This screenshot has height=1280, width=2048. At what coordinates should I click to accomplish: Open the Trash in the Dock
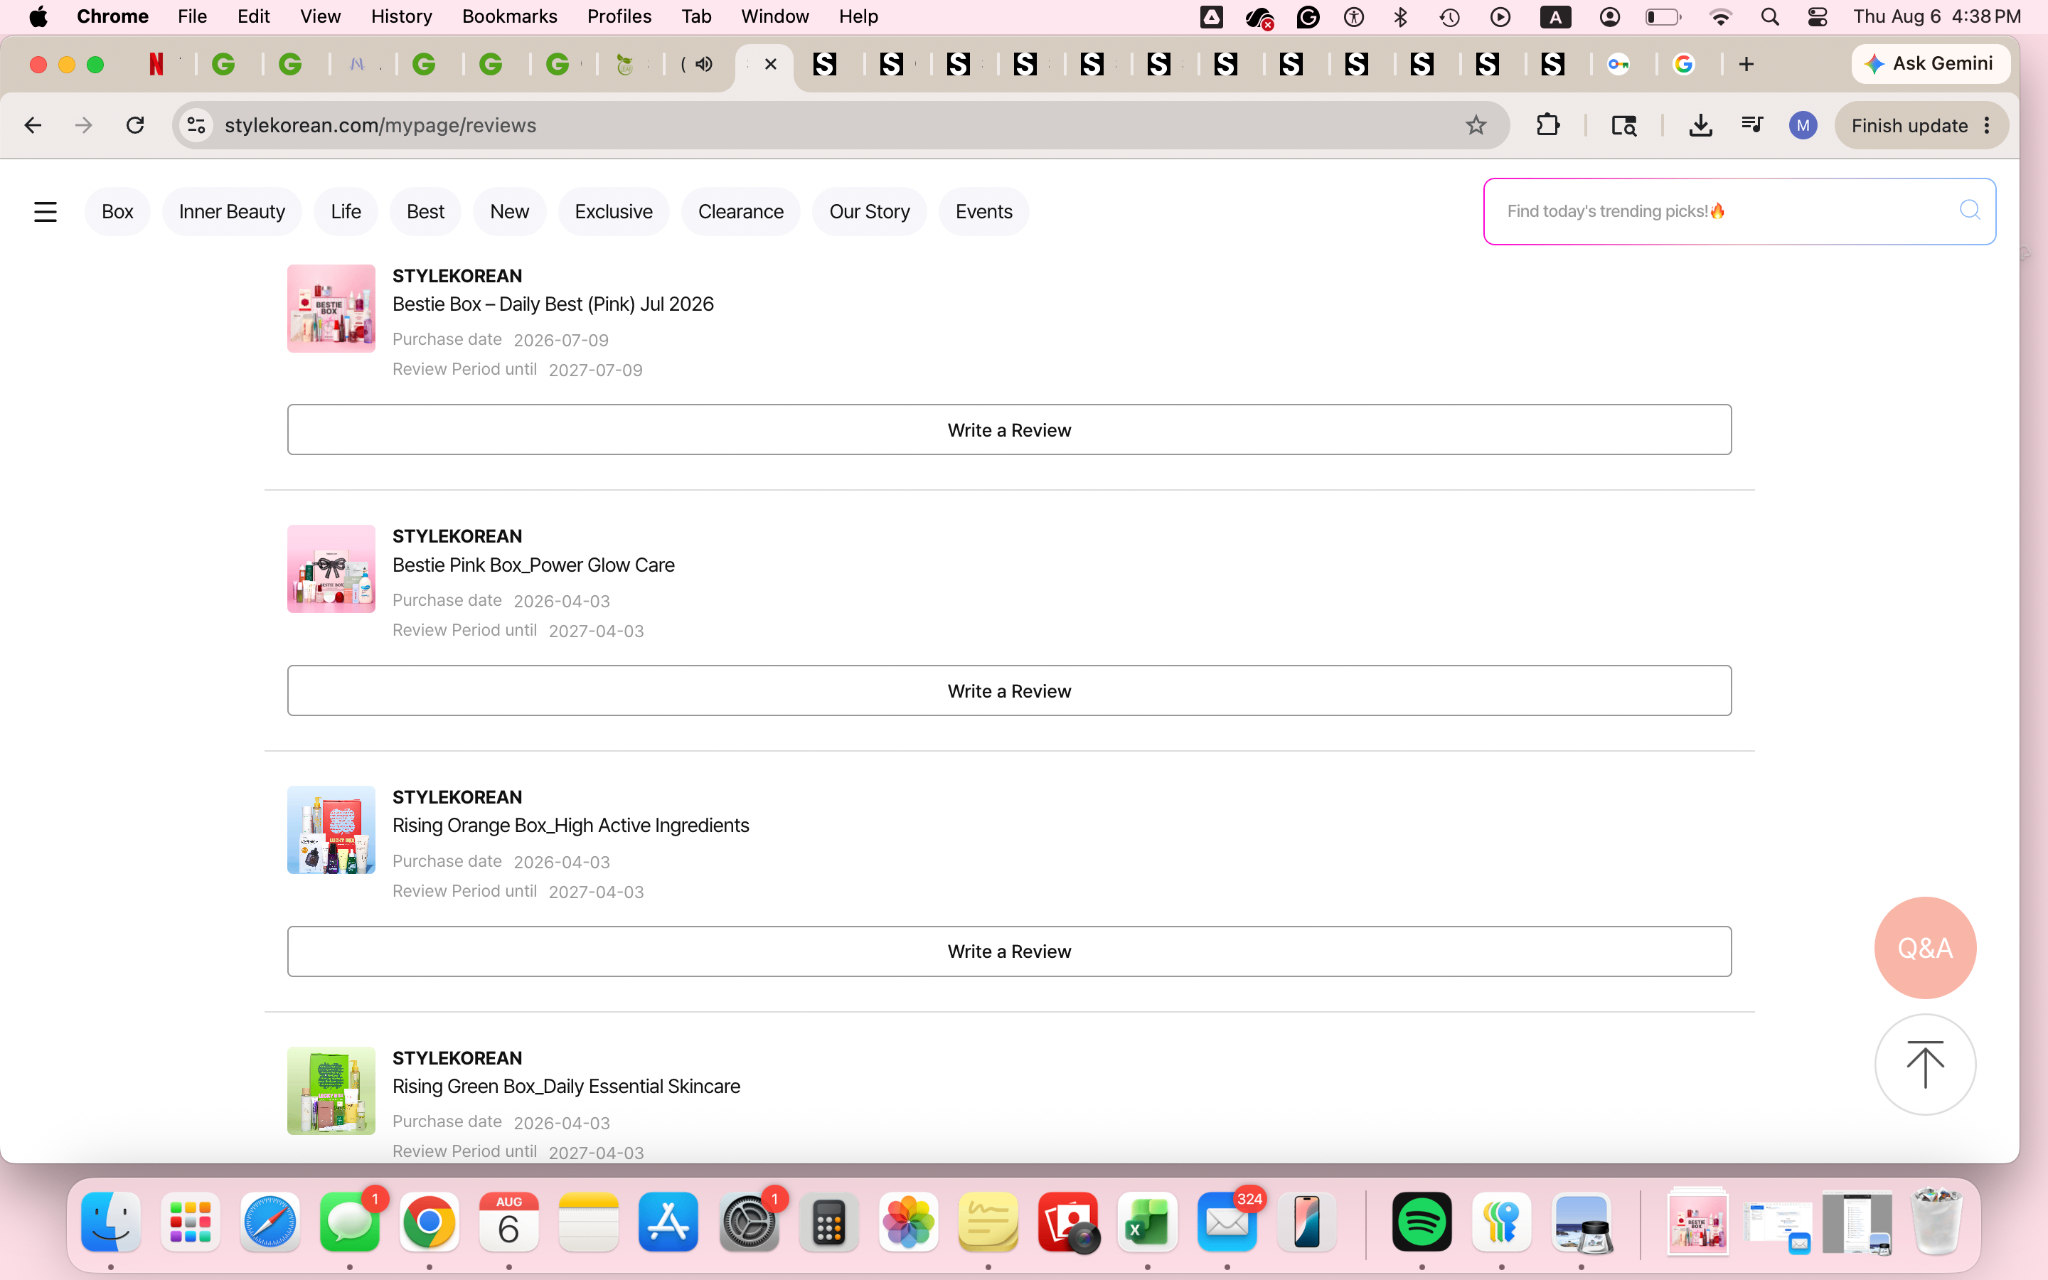1937,1222
